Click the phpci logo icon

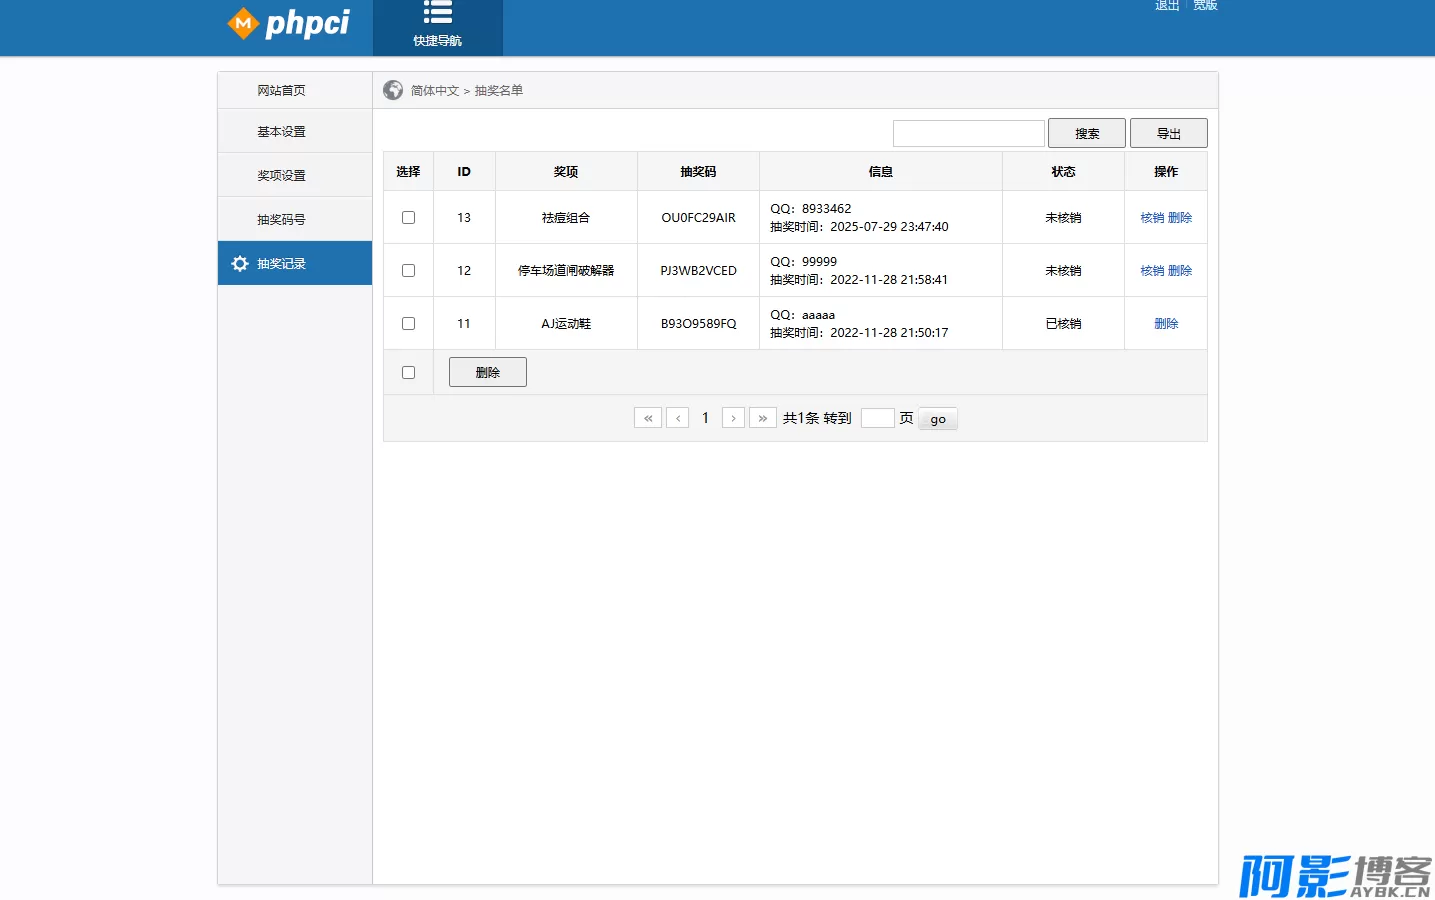point(243,23)
